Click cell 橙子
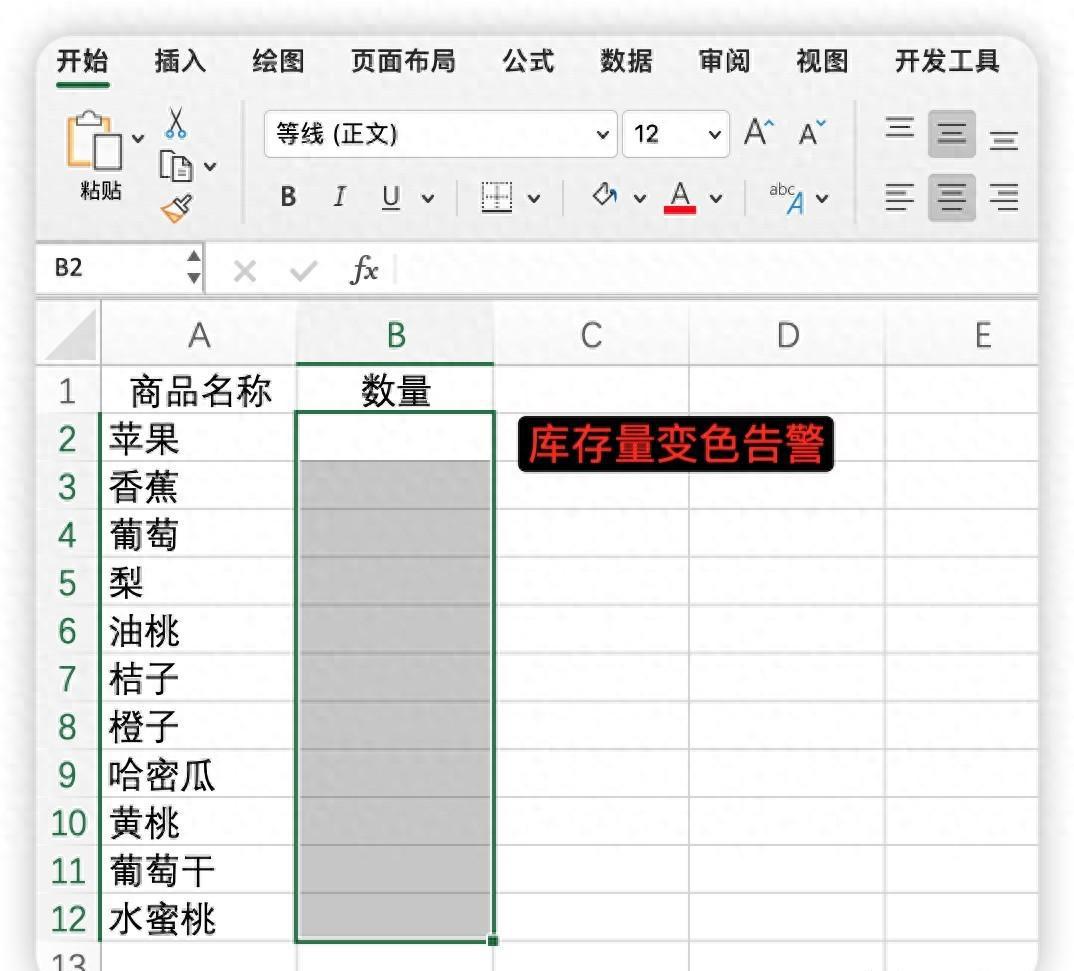Image resolution: width=1074 pixels, height=971 pixels. click(x=199, y=726)
